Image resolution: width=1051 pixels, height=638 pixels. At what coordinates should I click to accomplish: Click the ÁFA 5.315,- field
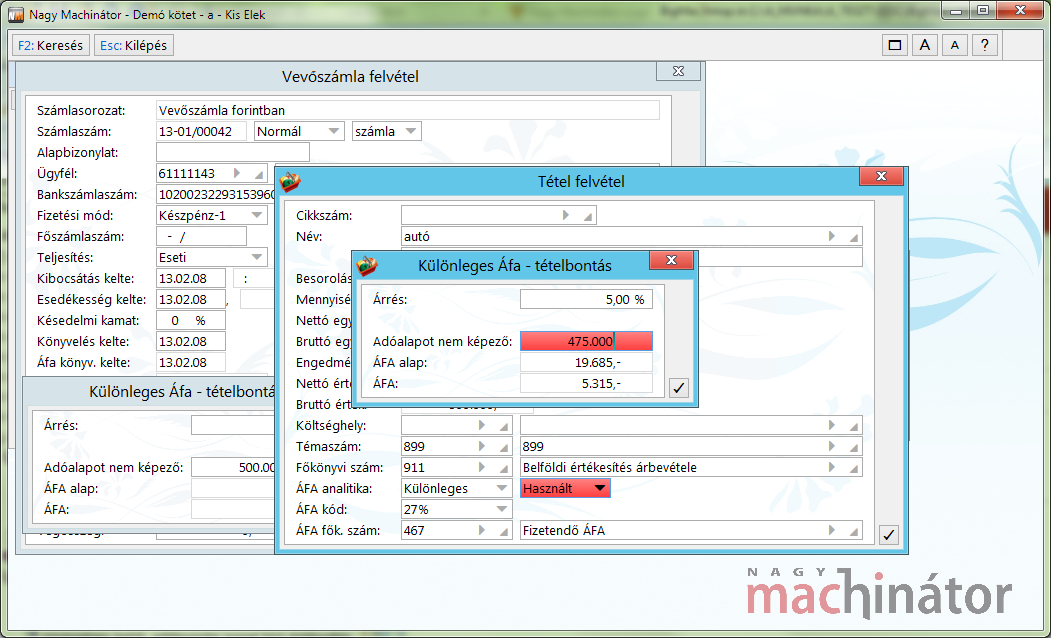tap(586, 383)
